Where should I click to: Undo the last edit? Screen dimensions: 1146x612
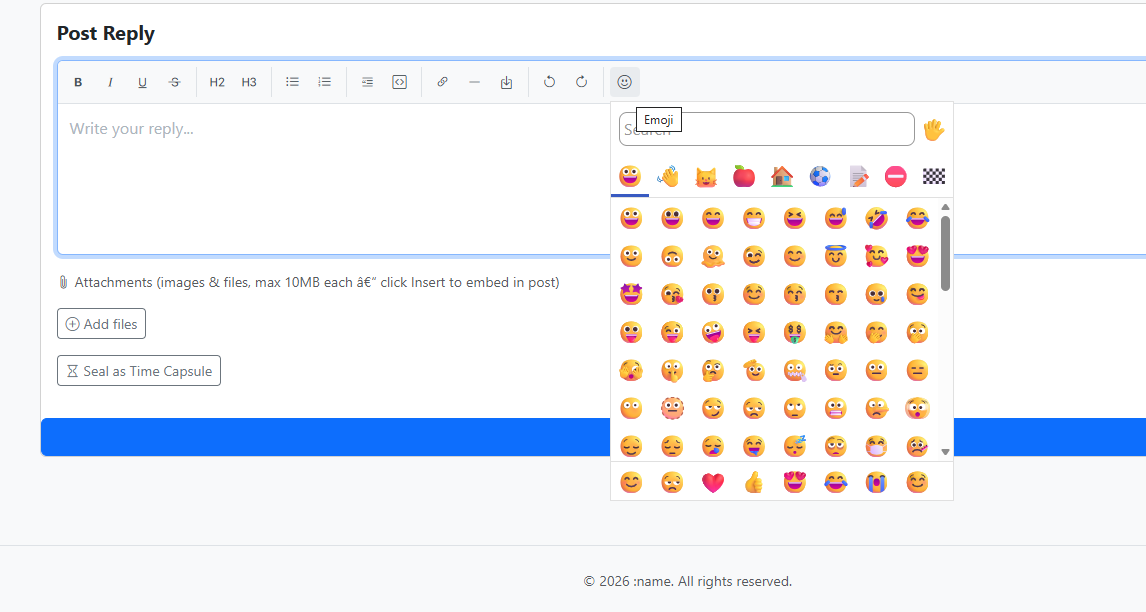[x=549, y=82]
